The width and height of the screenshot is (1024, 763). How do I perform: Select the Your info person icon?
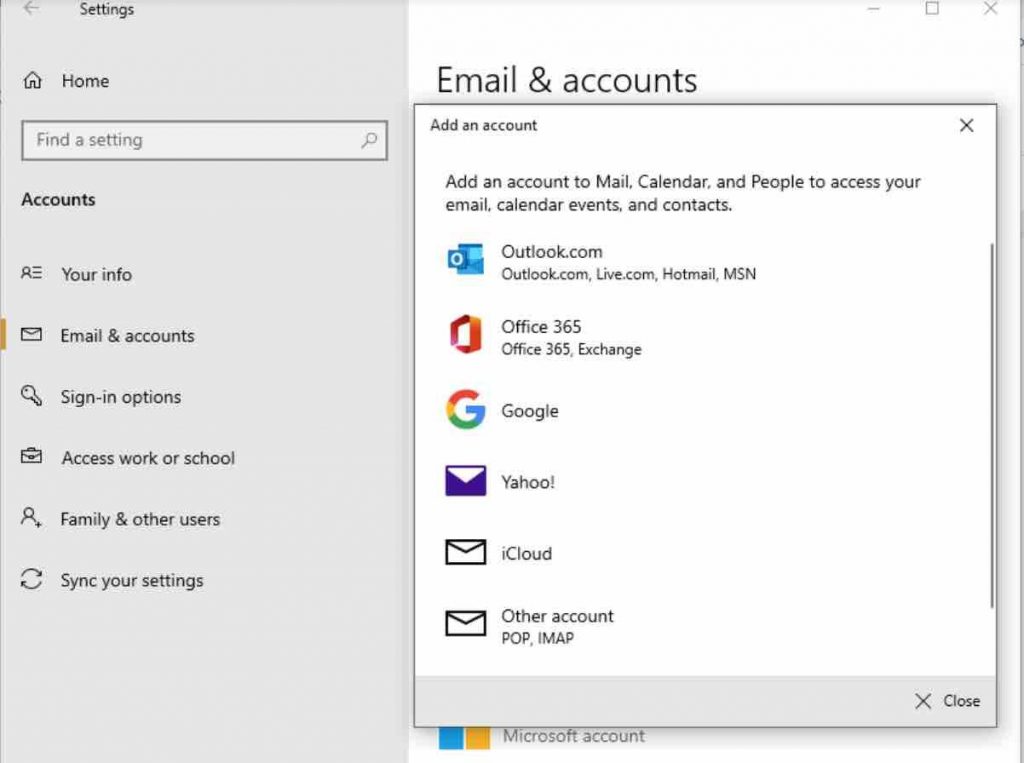[x=33, y=274]
